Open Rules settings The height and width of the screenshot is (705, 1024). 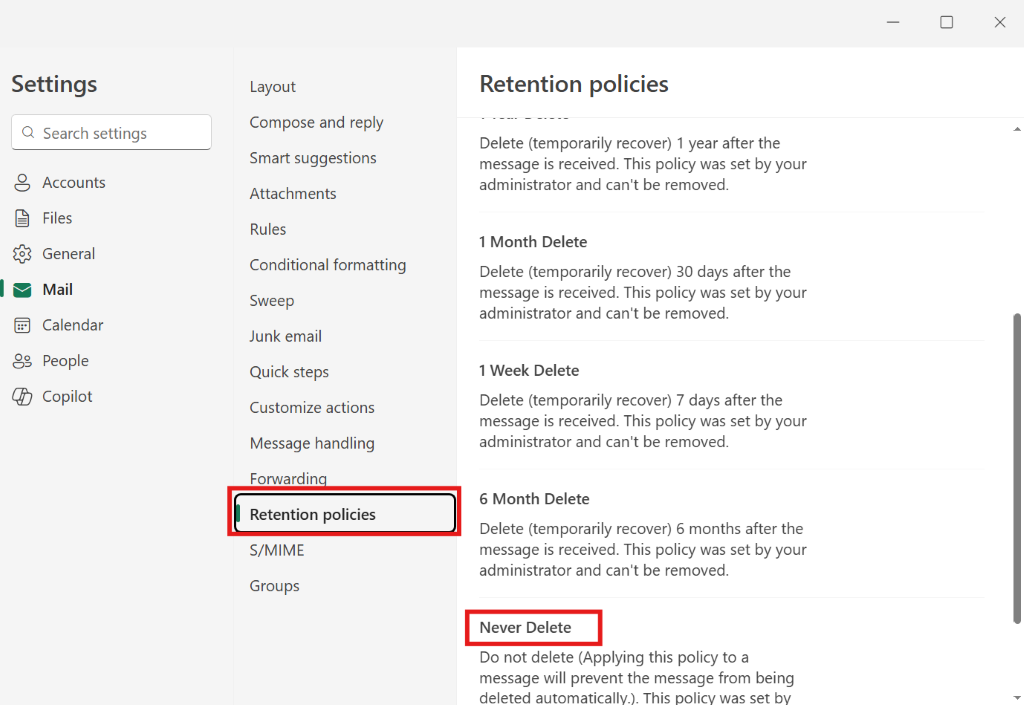267,229
